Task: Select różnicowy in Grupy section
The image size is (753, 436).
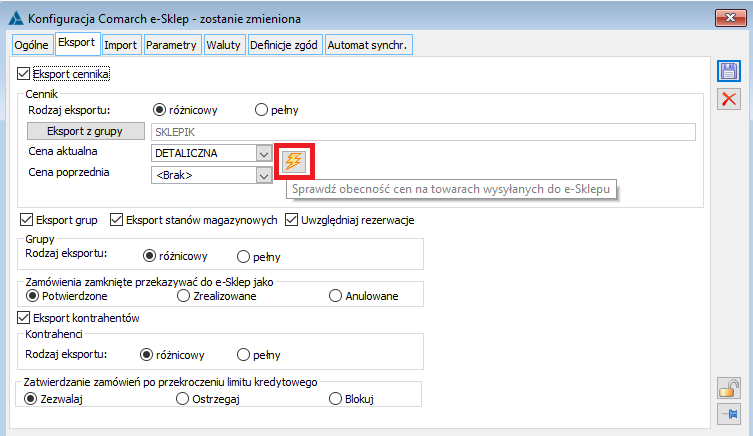Action: click(x=149, y=256)
